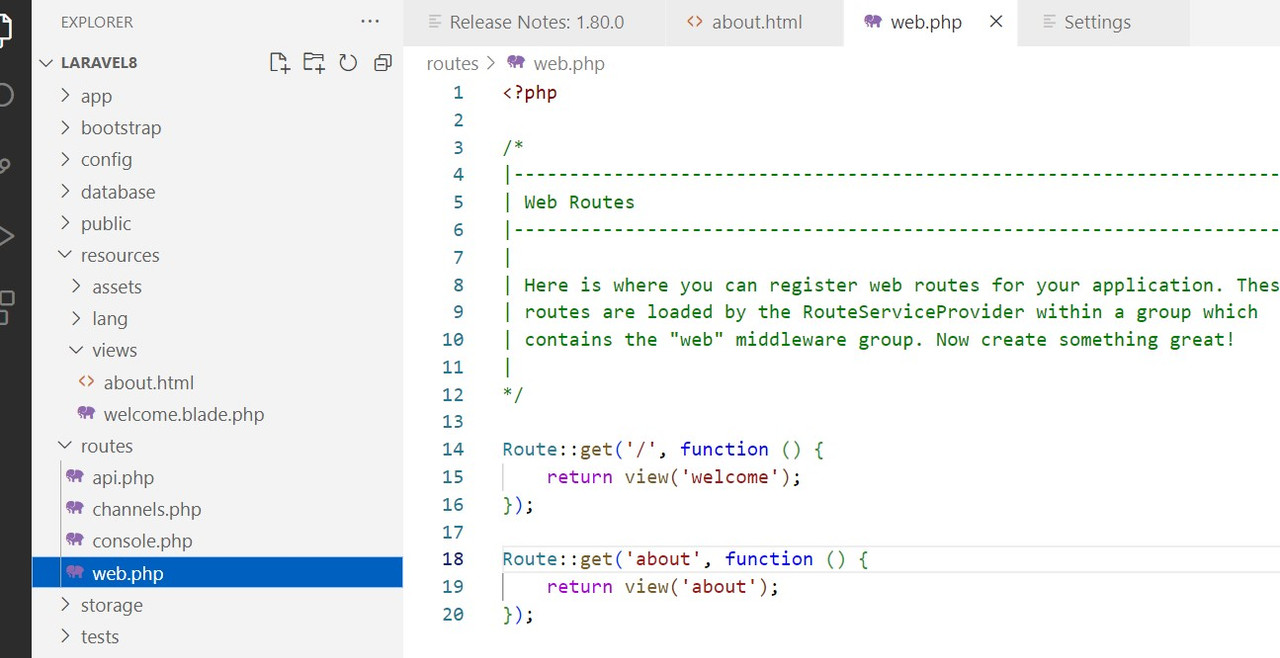Image resolution: width=1280 pixels, height=658 pixels.
Task: Open the Explorer more actions ellipsis
Action: pyautogui.click(x=370, y=21)
